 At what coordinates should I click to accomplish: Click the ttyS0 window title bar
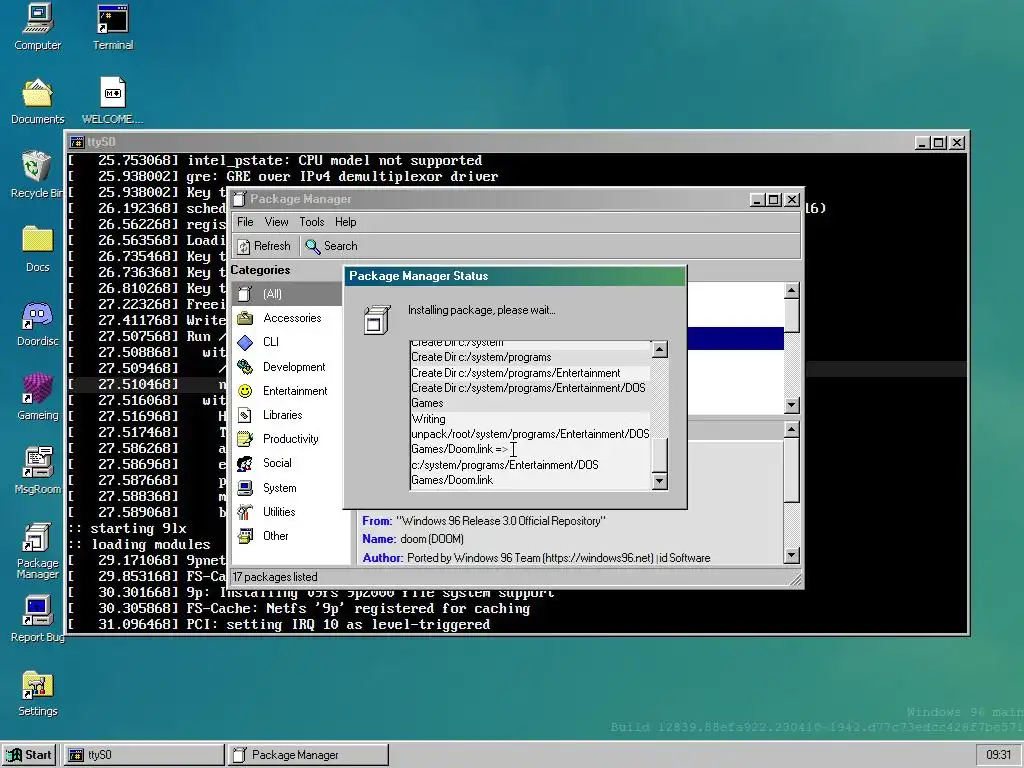click(x=490, y=142)
